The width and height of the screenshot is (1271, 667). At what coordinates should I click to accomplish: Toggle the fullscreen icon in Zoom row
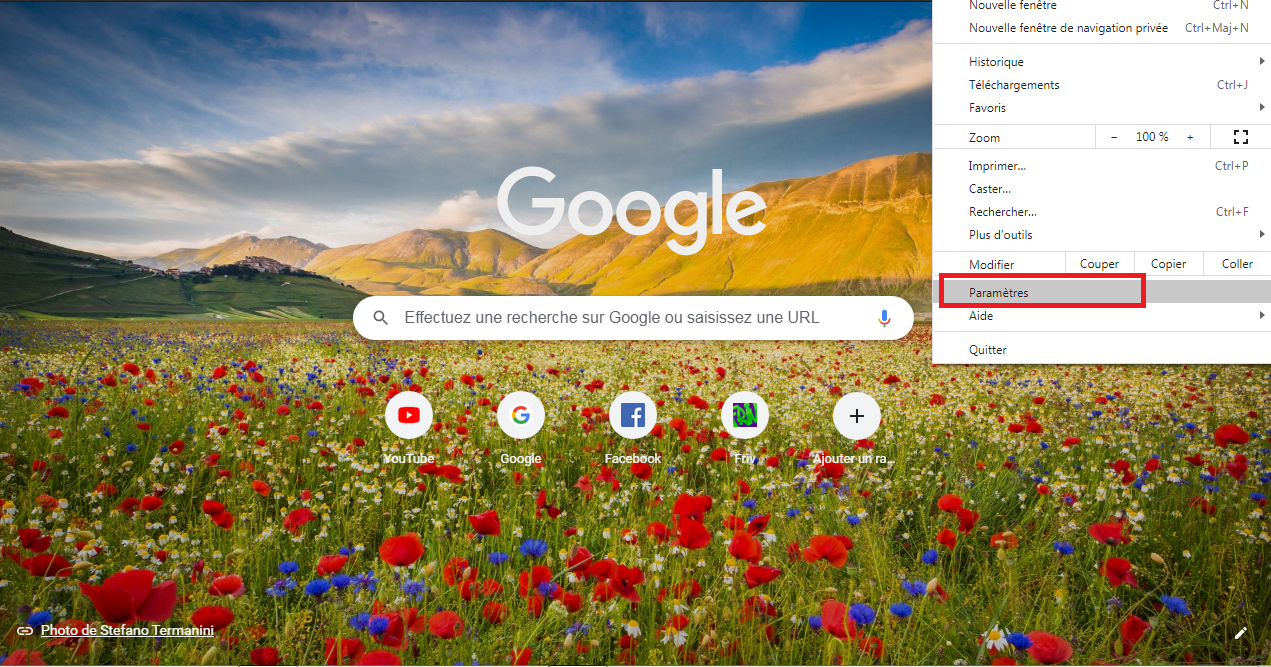point(1241,137)
